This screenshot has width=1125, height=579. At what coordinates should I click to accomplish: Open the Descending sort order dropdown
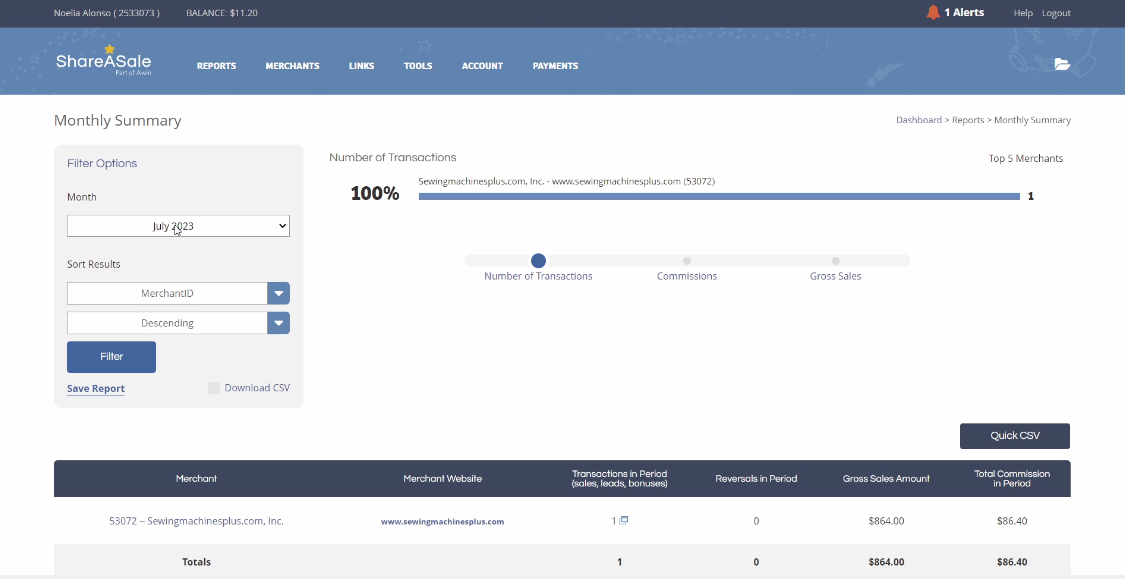tap(178, 323)
